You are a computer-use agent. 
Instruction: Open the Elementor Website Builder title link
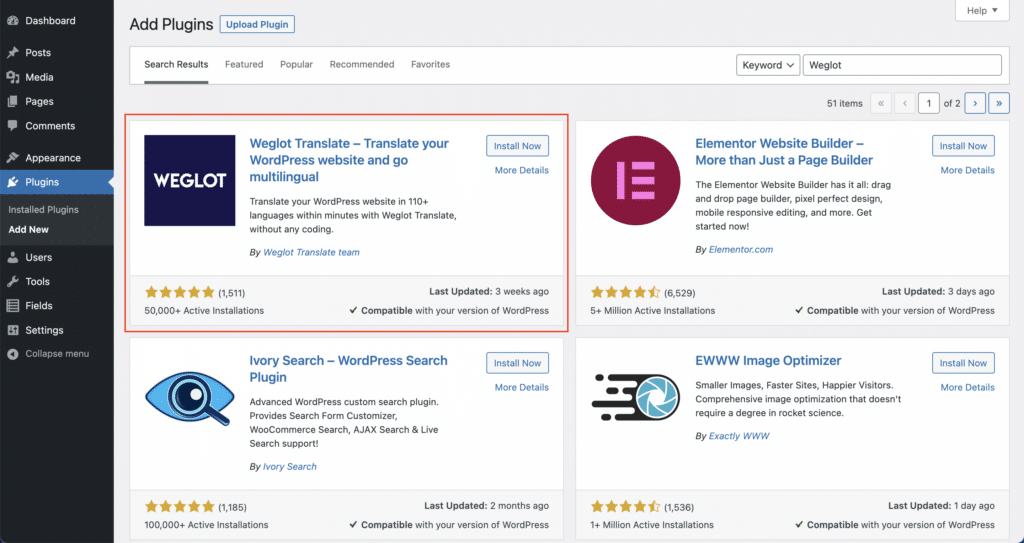tap(784, 152)
